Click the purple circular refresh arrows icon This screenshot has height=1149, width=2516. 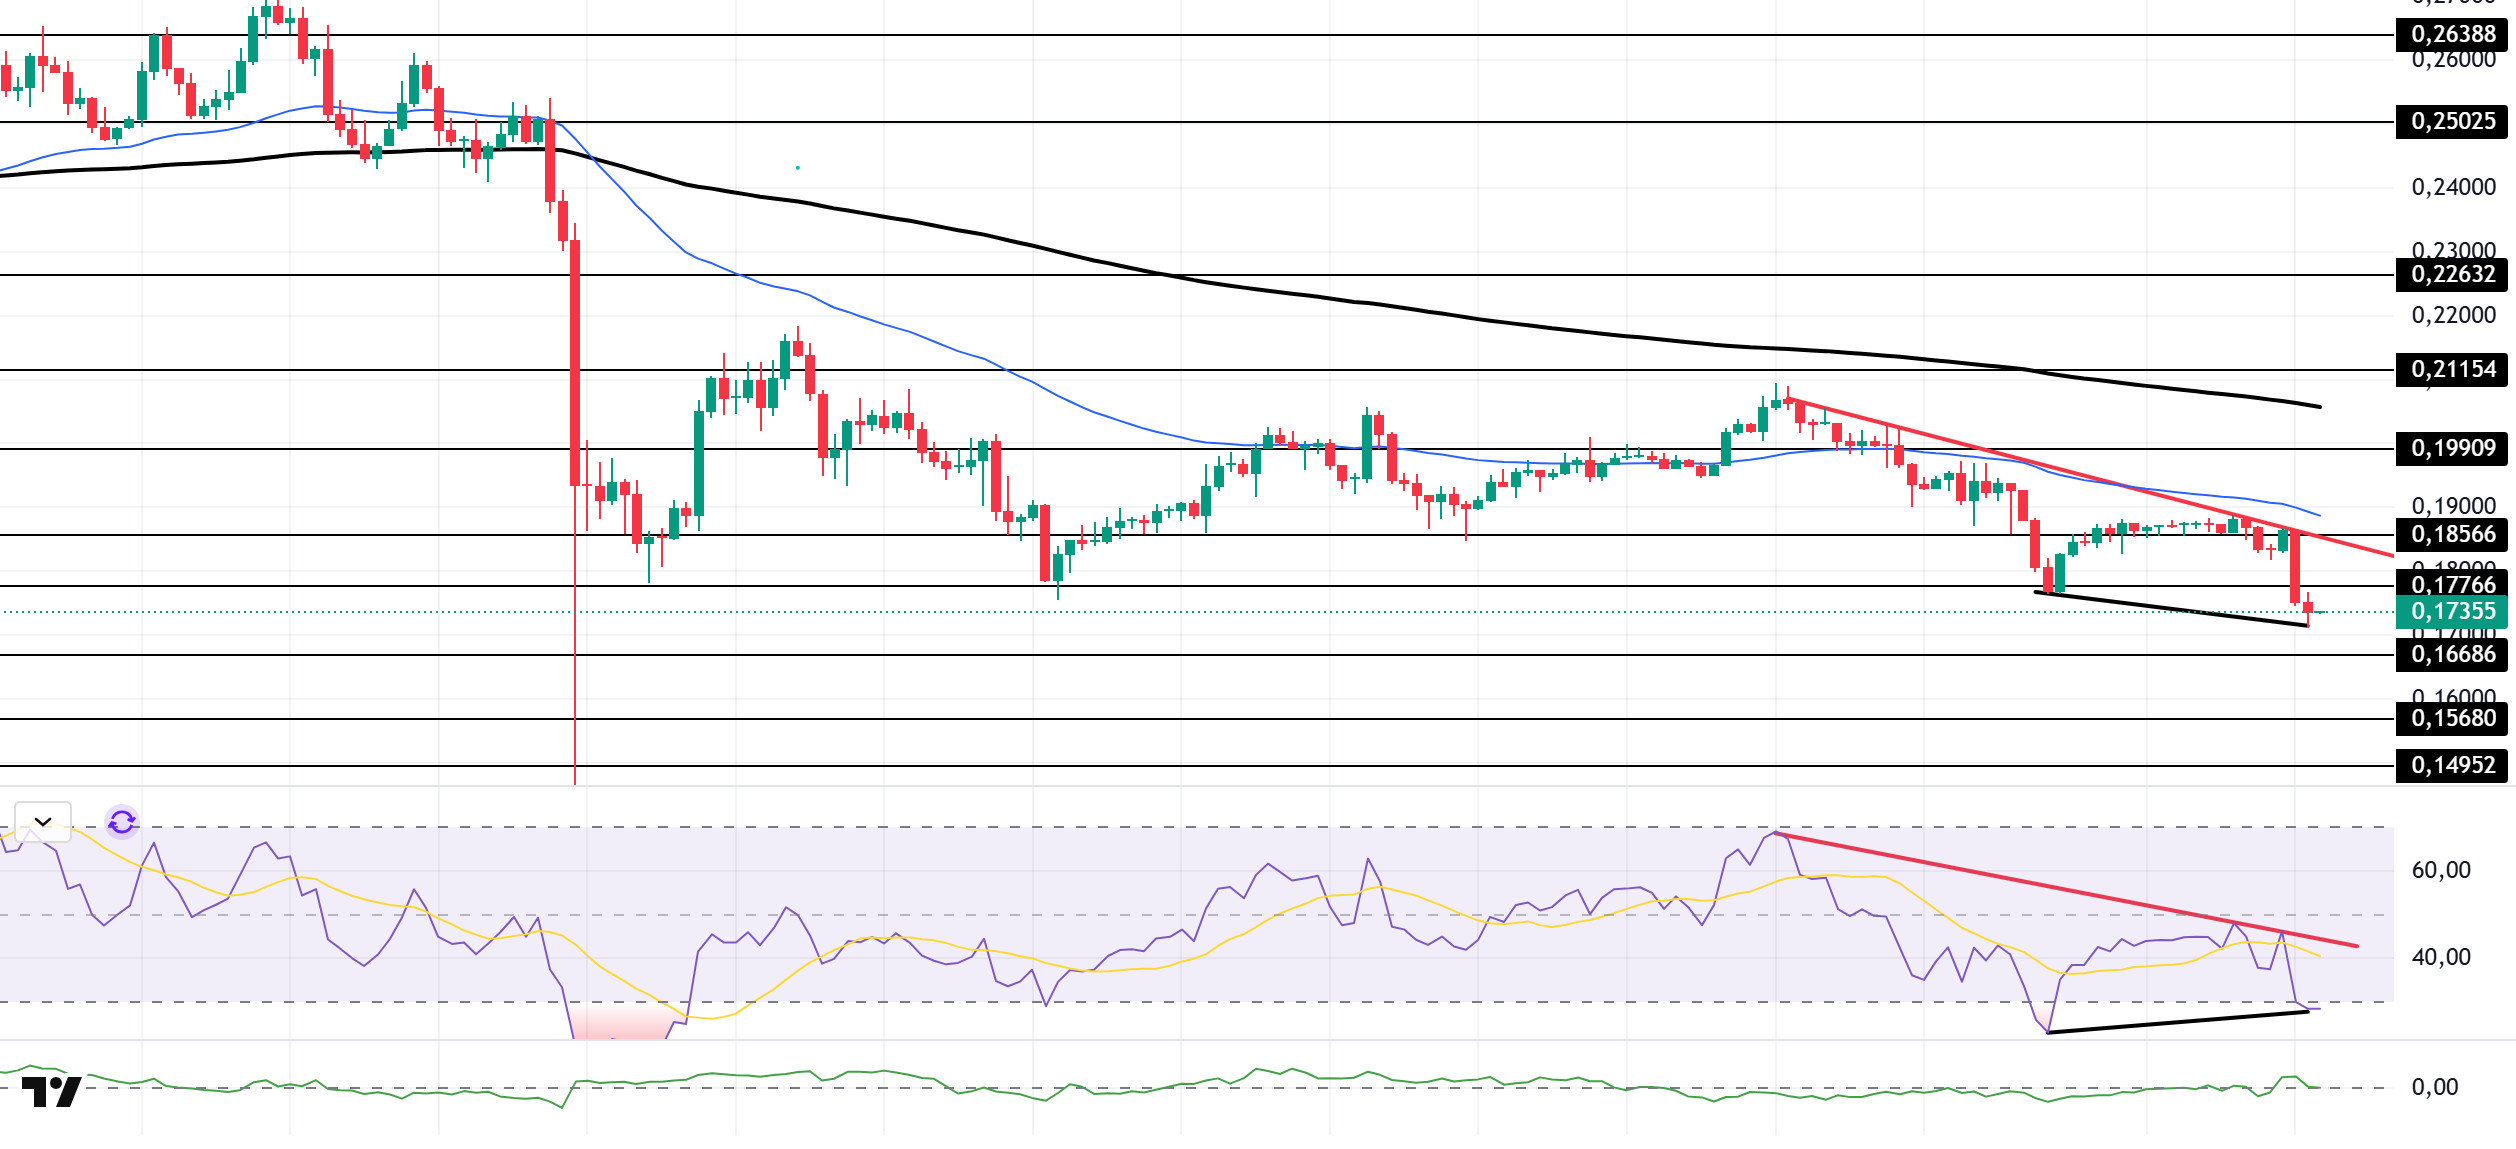point(122,822)
